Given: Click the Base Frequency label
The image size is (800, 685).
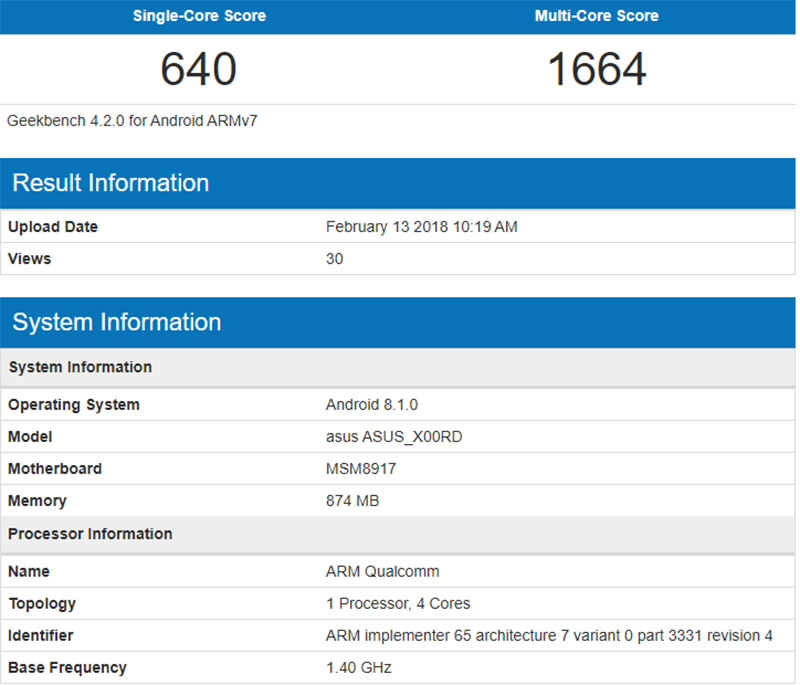Looking at the screenshot, I should point(67,668).
